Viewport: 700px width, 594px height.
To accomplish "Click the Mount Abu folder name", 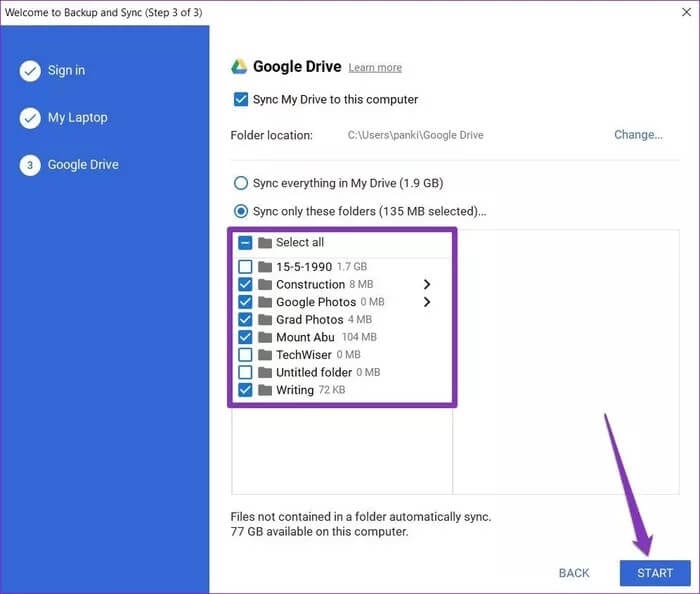I will [305, 337].
